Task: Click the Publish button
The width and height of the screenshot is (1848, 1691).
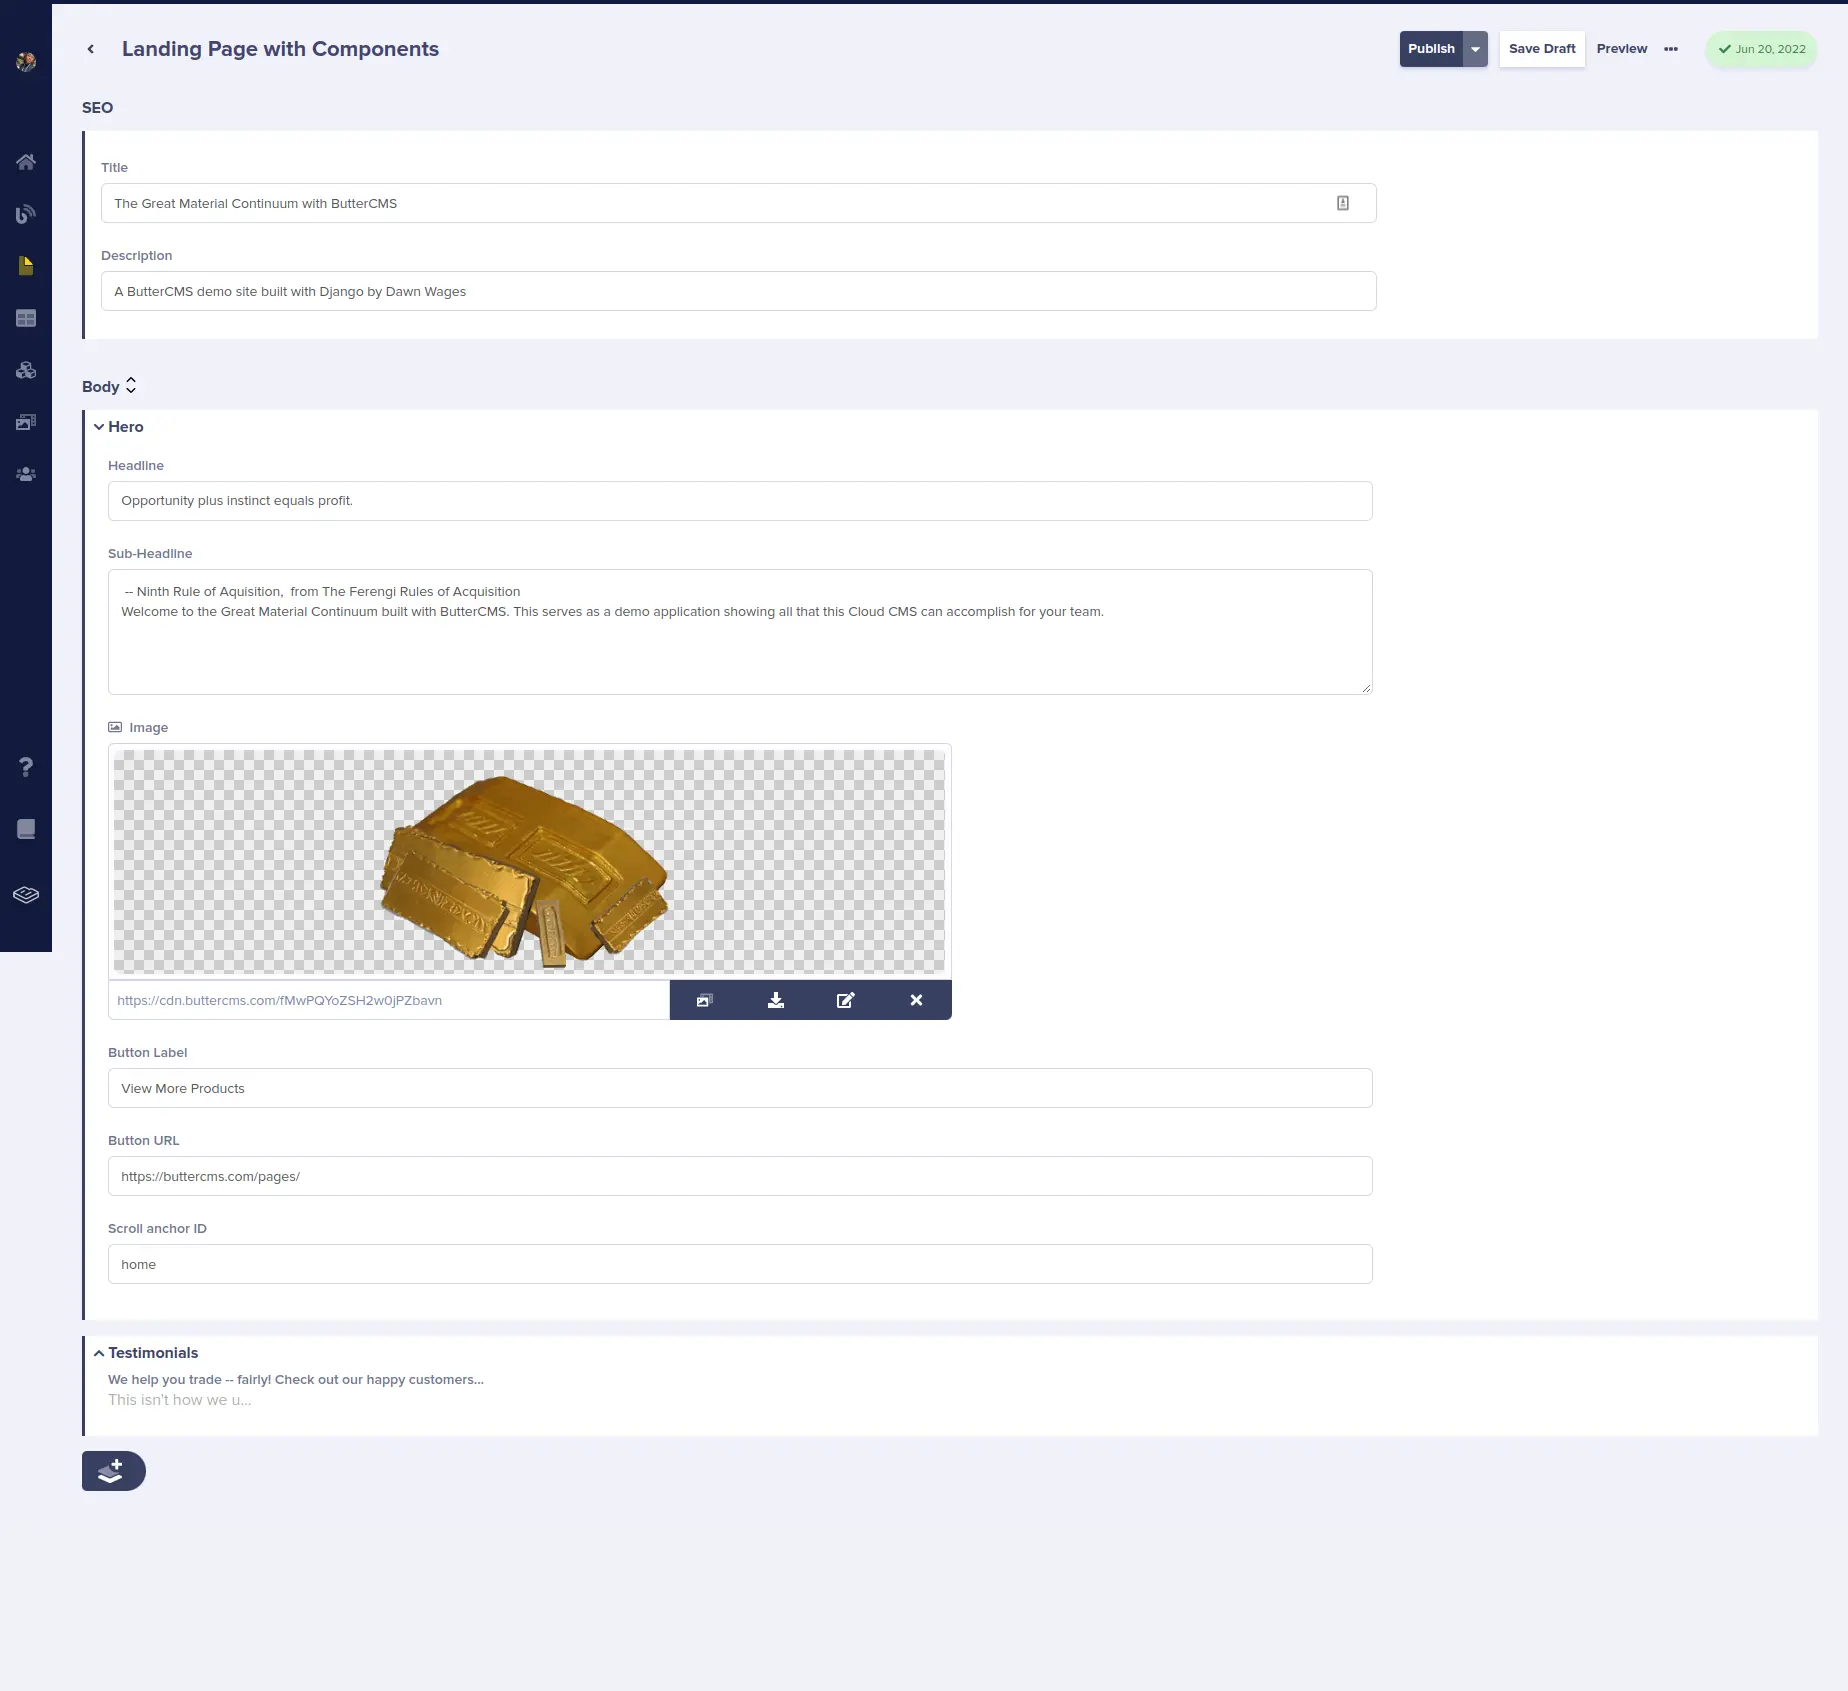Action: coord(1431,49)
